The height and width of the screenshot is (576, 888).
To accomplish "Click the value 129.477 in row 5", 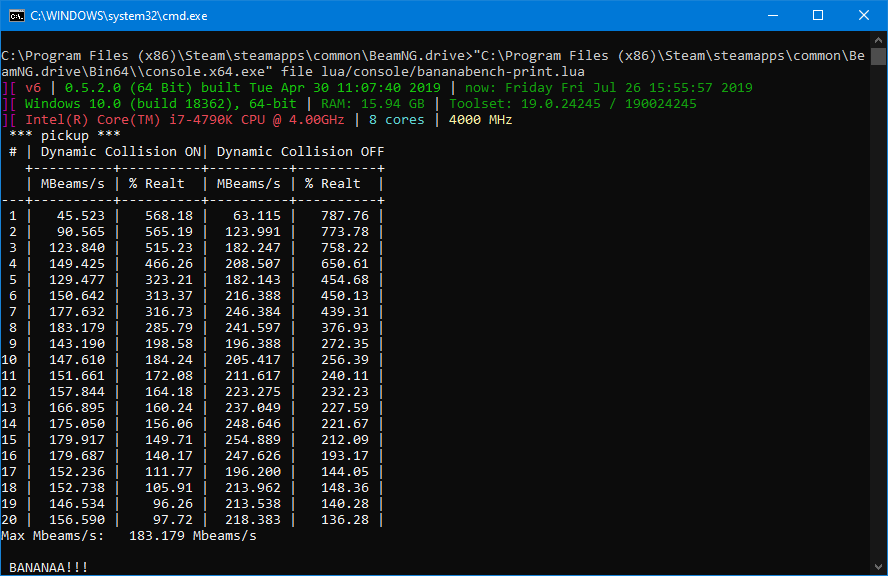I will point(76,280).
